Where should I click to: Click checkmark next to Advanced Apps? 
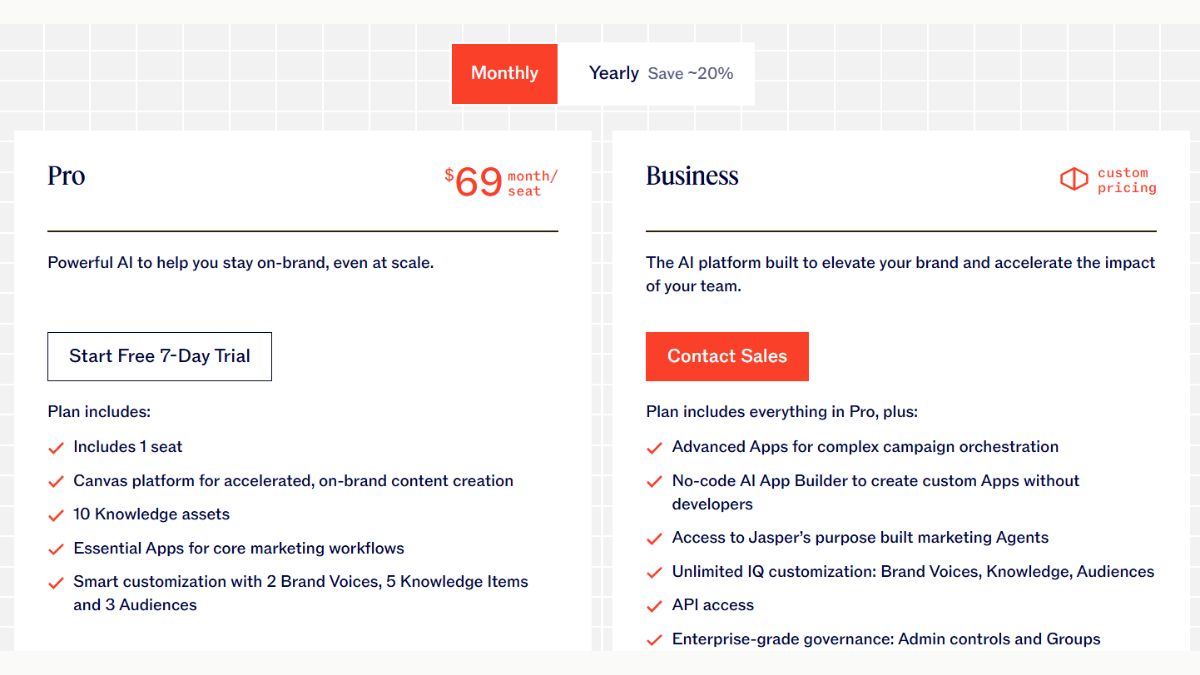click(x=655, y=448)
